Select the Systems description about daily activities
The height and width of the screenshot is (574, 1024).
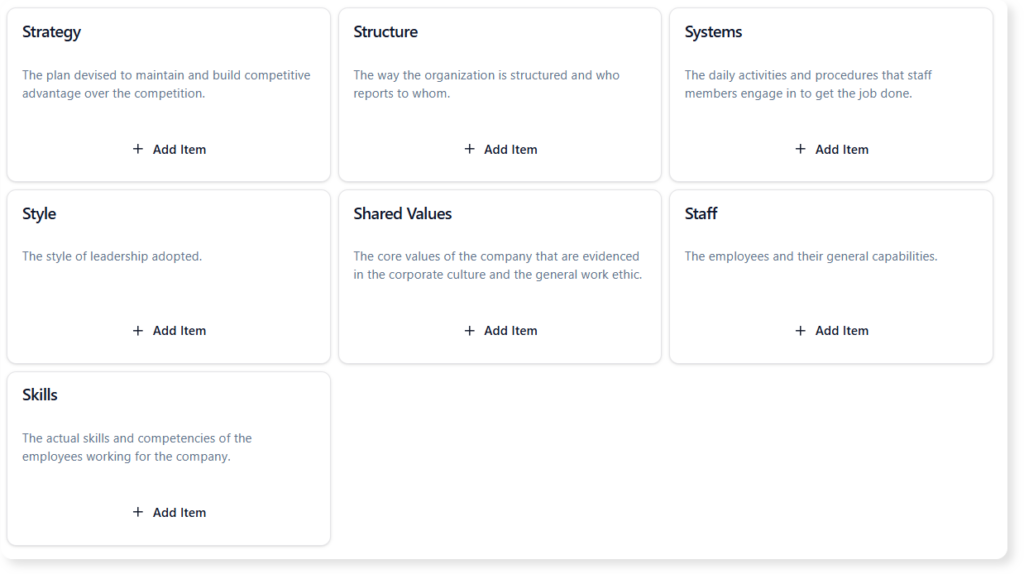808,84
